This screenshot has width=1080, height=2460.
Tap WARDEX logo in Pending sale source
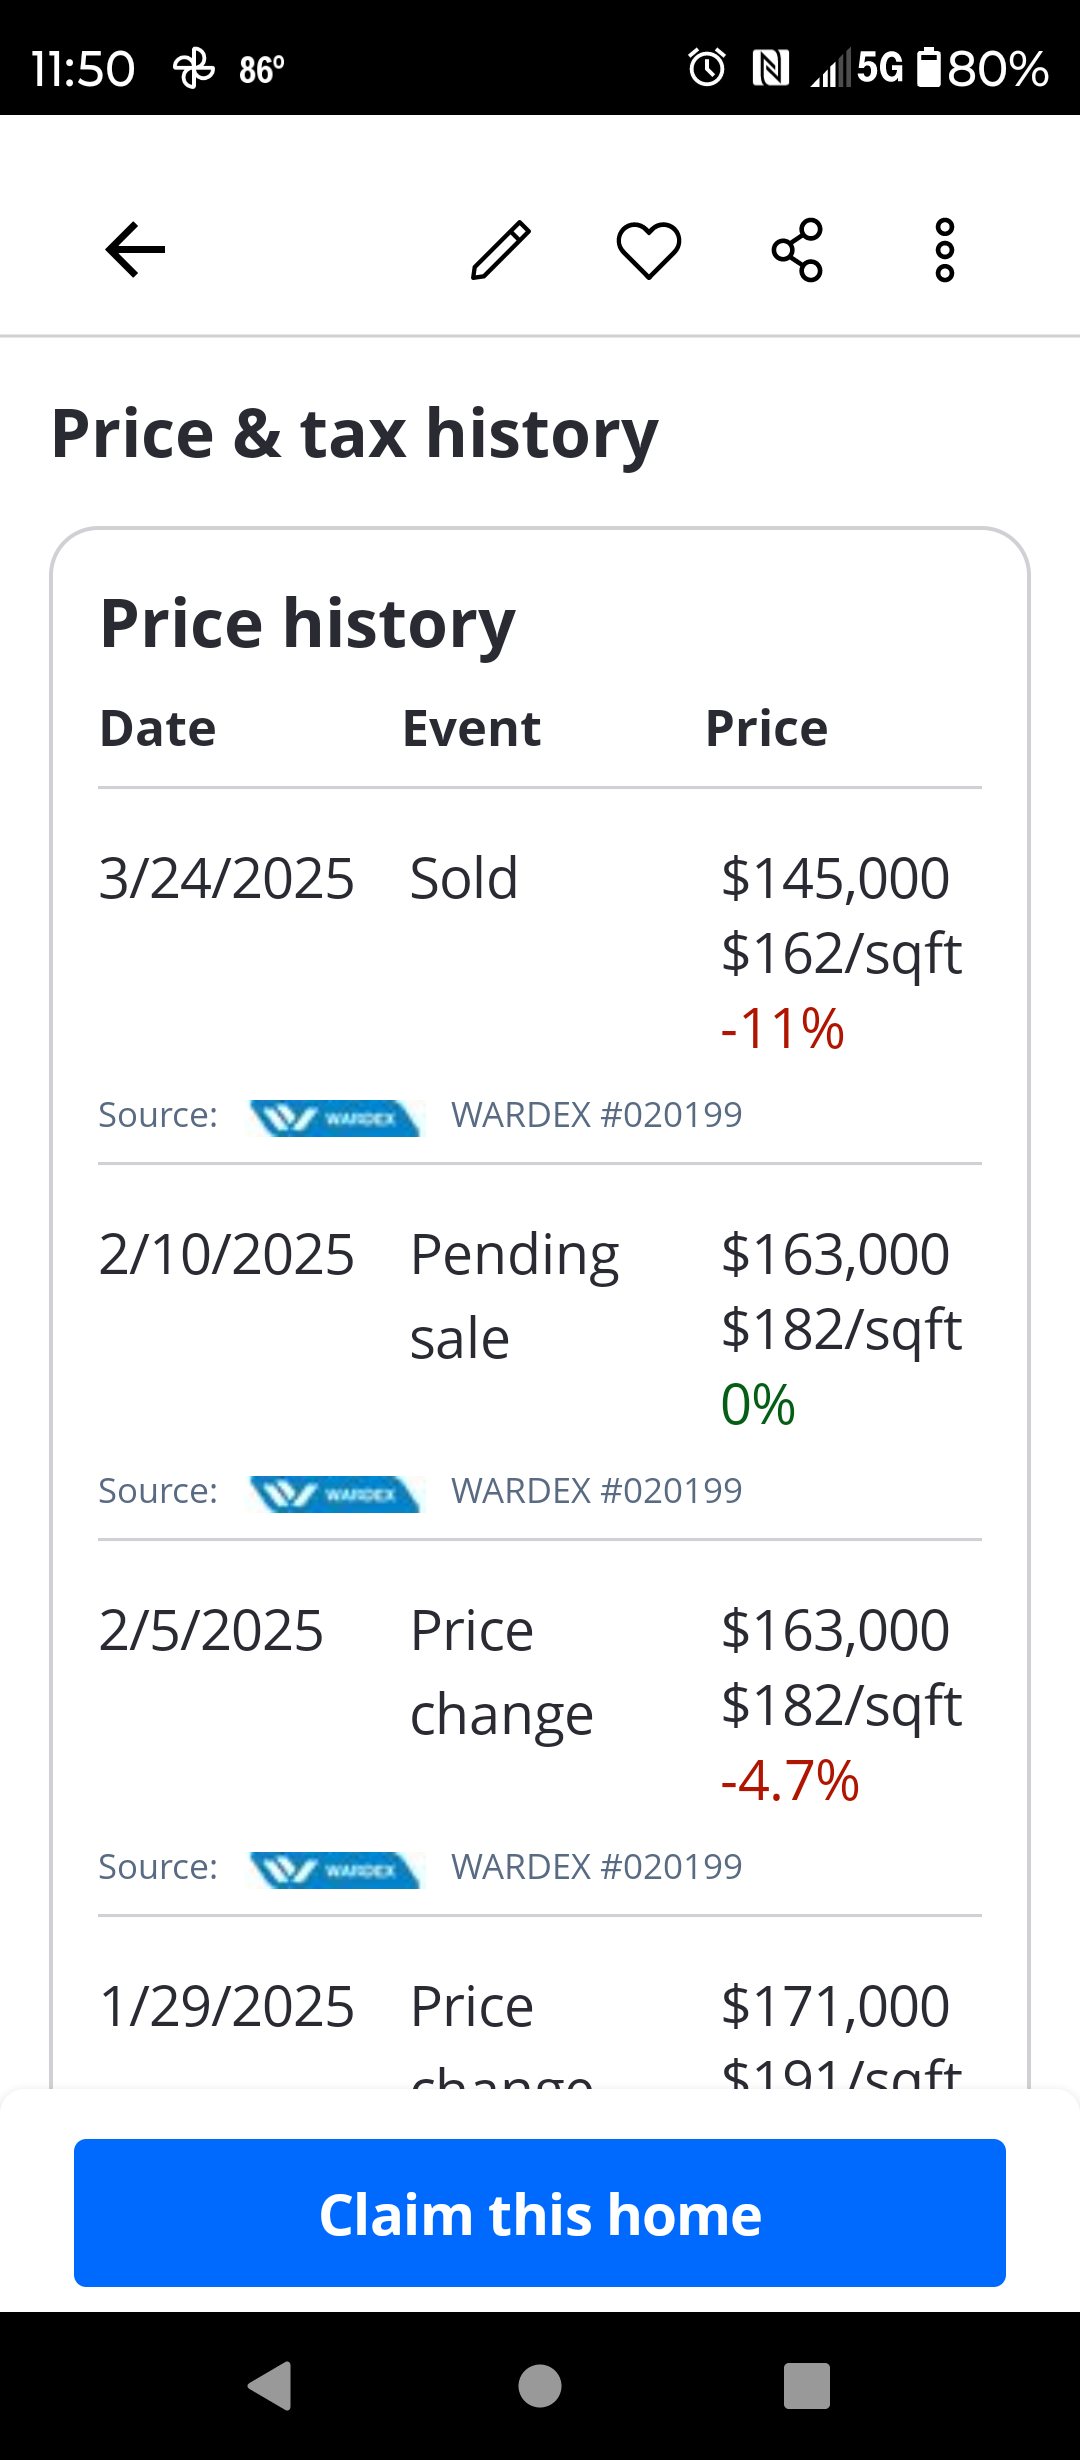pyautogui.click(x=335, y=1493)
